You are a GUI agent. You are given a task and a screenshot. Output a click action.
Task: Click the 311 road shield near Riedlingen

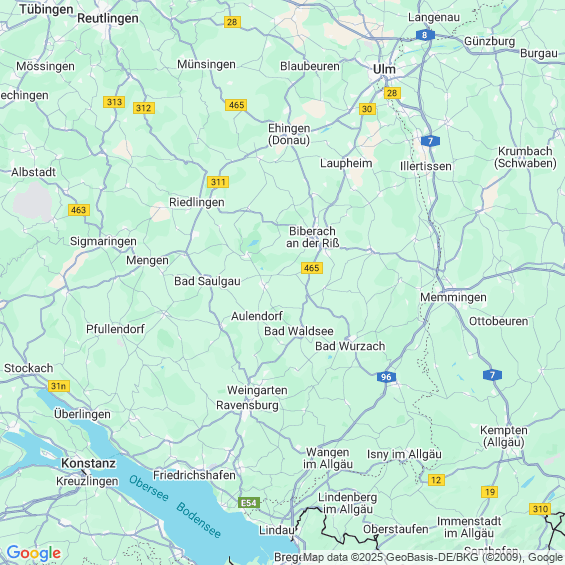(x=218, y=182)
